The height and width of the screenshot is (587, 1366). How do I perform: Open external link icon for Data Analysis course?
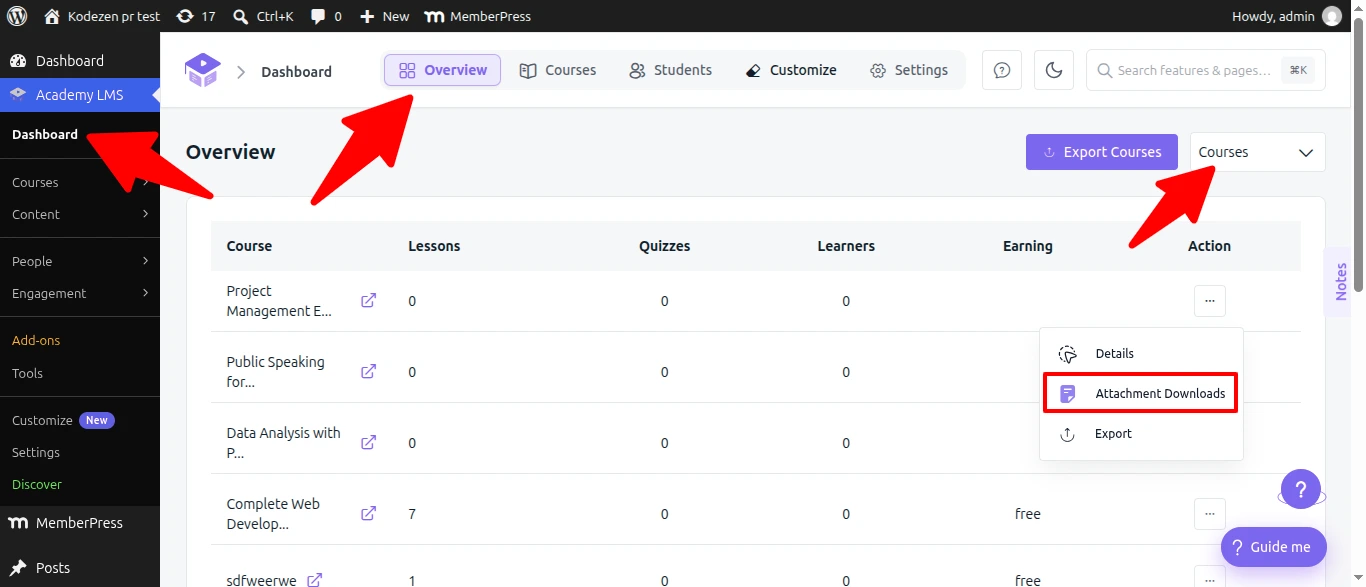(368, 442)
